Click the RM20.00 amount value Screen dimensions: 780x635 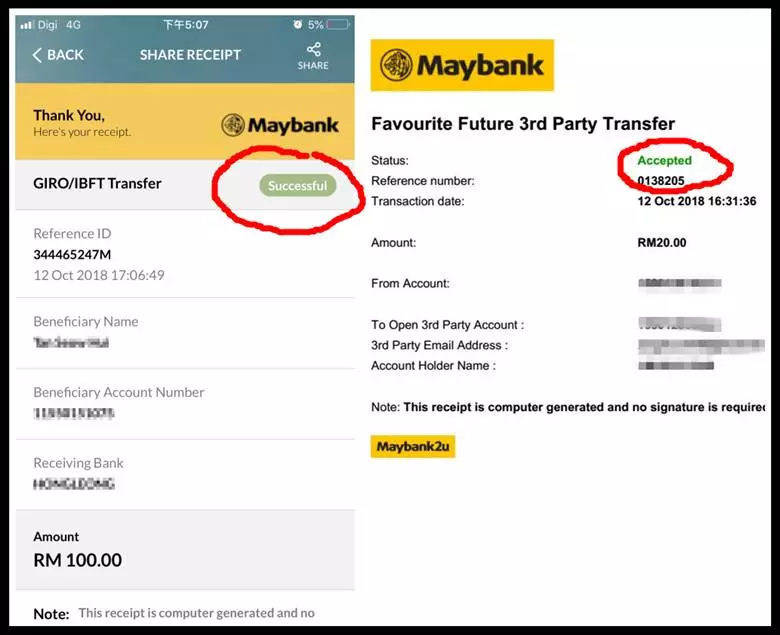pyautogui.click(x=662, y=243)
